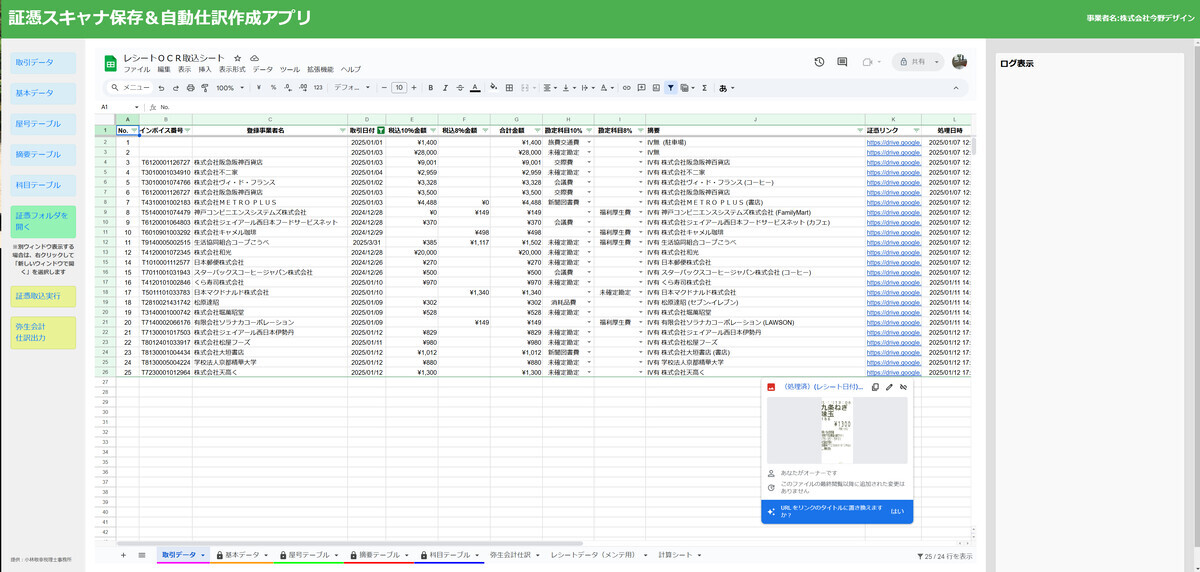Image resolution: width=1200 pixels, height=572 pixels.
Task: Open the 登録事業者名 column filter dropdown
Action: (342, 130)
